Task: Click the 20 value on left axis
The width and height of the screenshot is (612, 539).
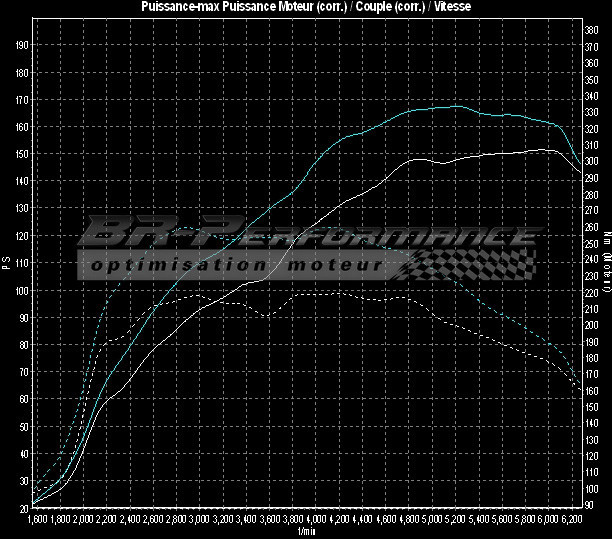Action: coord(23,507)
